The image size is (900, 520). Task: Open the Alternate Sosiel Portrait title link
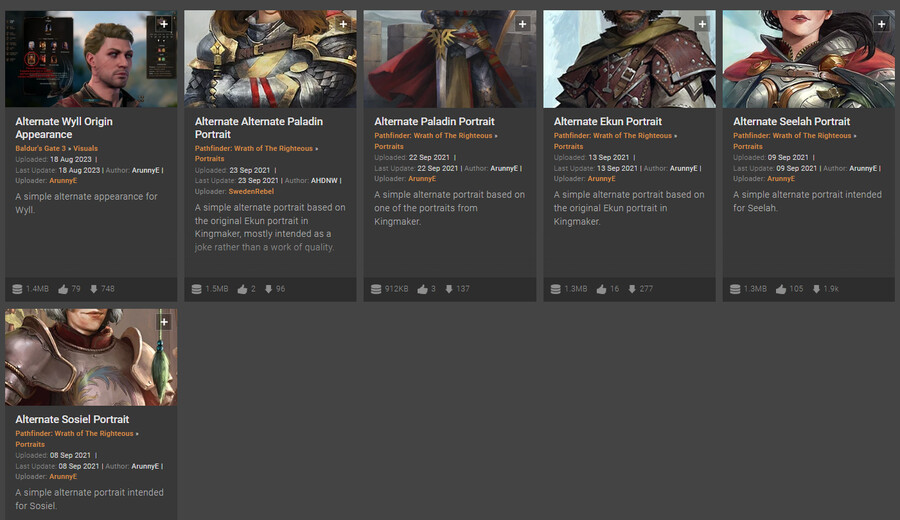pyautogui.click(x=72, y=420)
